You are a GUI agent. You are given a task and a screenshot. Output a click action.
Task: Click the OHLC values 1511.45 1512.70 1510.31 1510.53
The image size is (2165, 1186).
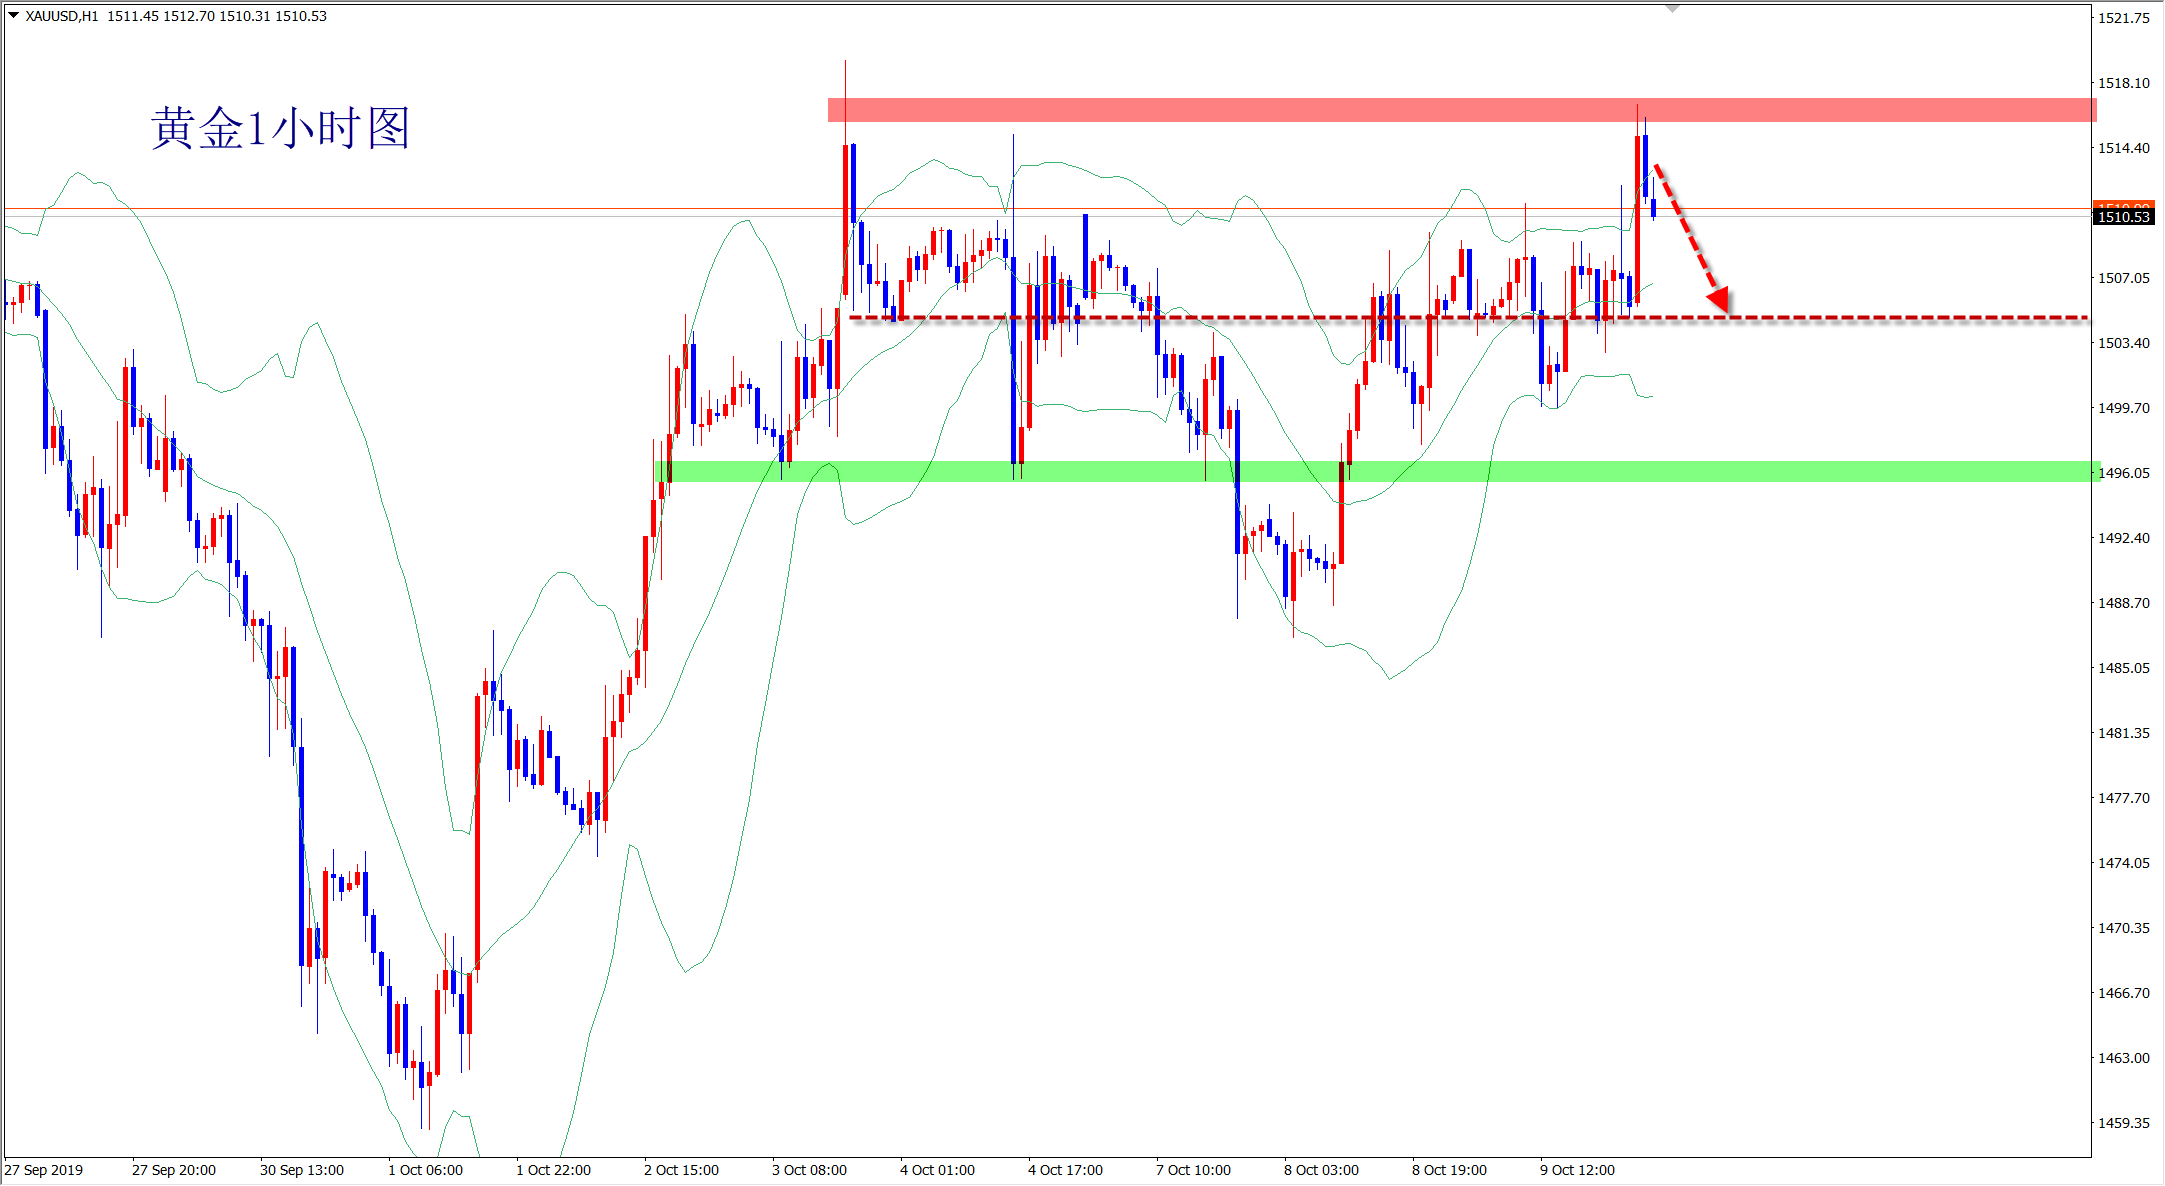tap(217, 16)
